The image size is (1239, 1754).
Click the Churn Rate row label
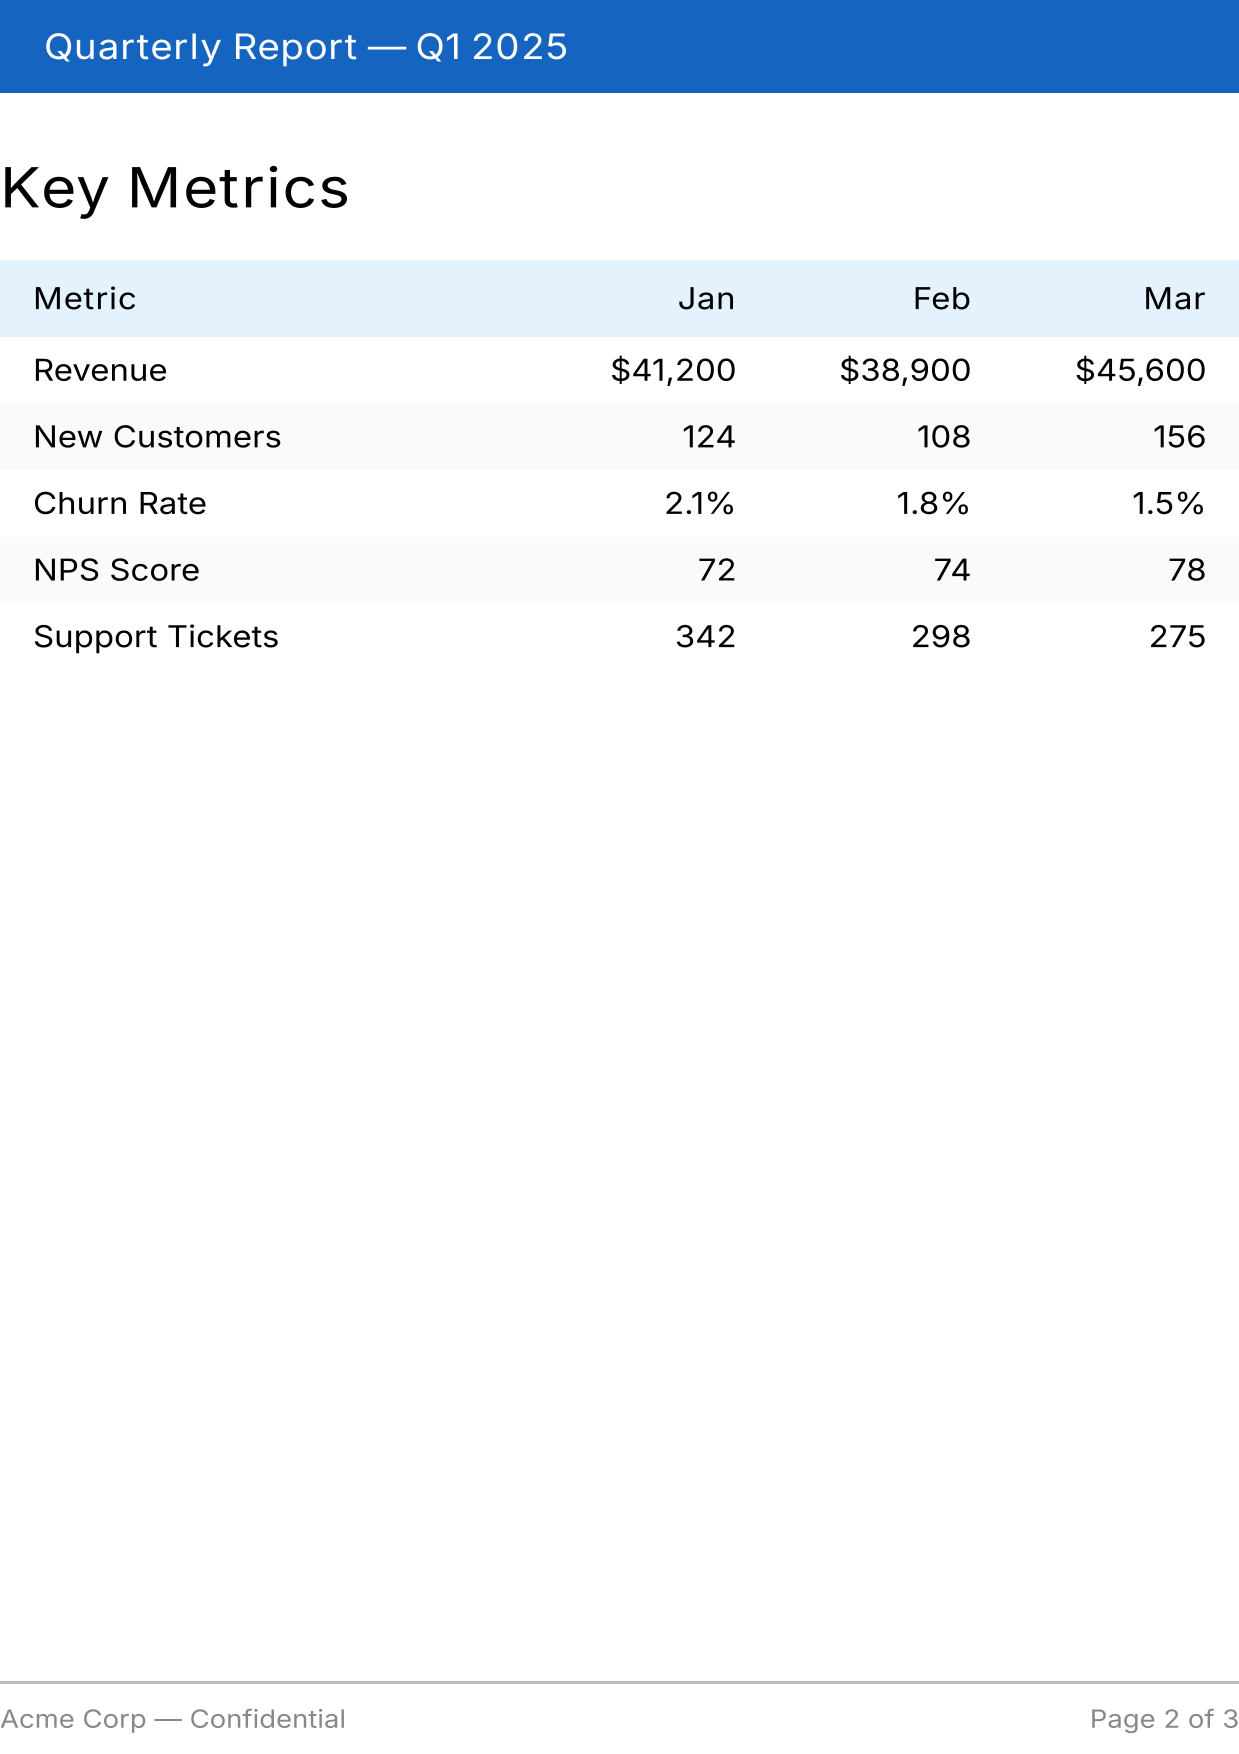(120, 503)
